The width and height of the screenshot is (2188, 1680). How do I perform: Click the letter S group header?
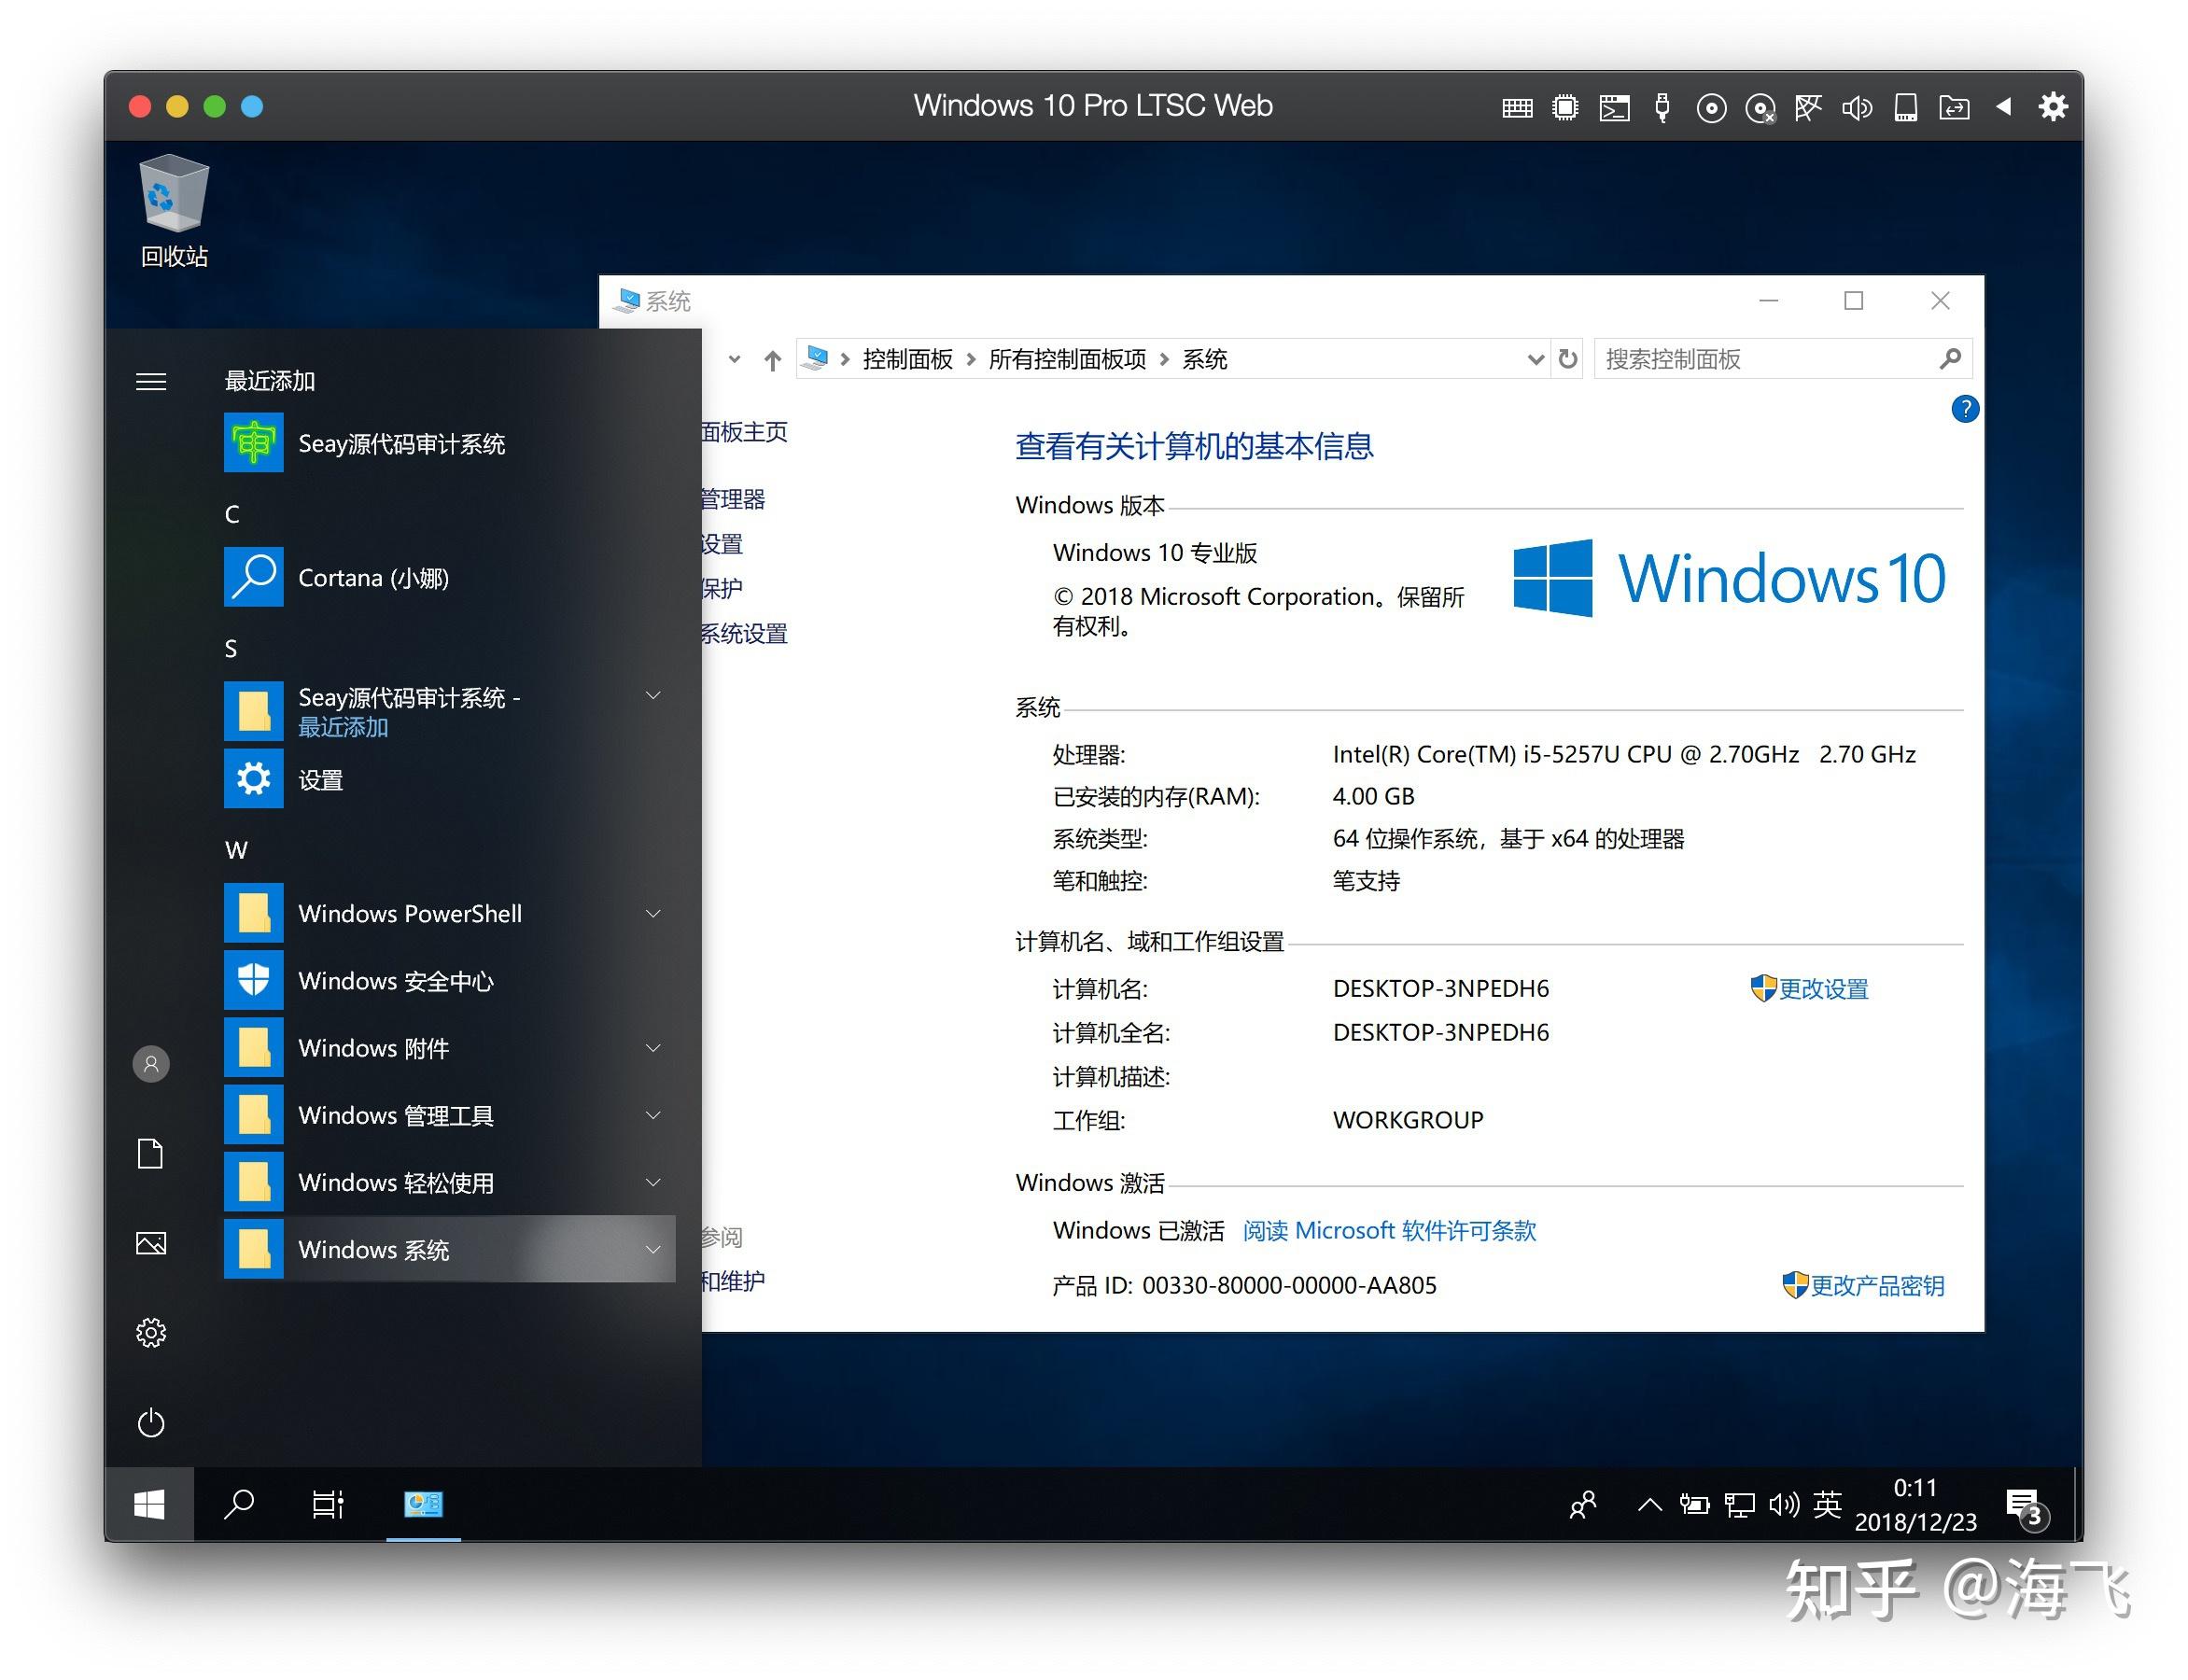point(231,648)
